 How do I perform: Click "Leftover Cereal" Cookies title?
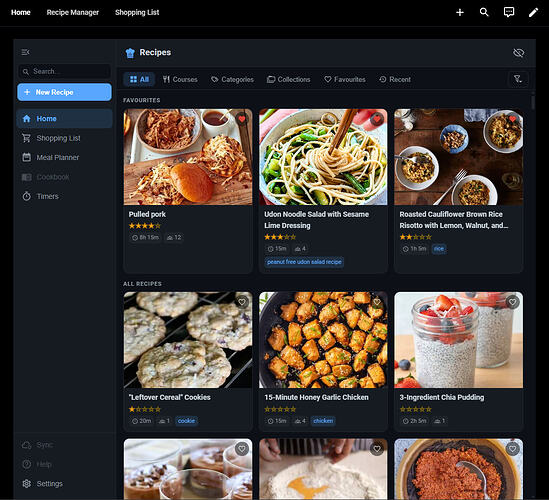point(169,397)
